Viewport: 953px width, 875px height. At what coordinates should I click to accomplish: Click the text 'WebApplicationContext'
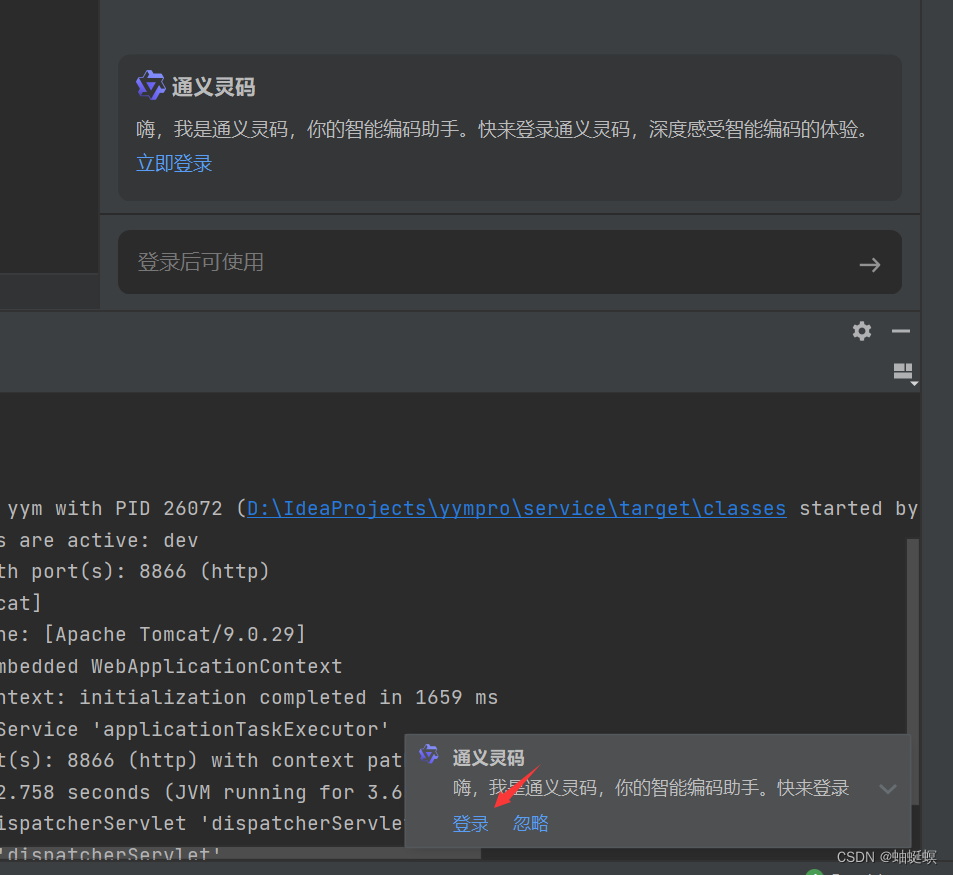pyautogui.click(x=216, y=666)
